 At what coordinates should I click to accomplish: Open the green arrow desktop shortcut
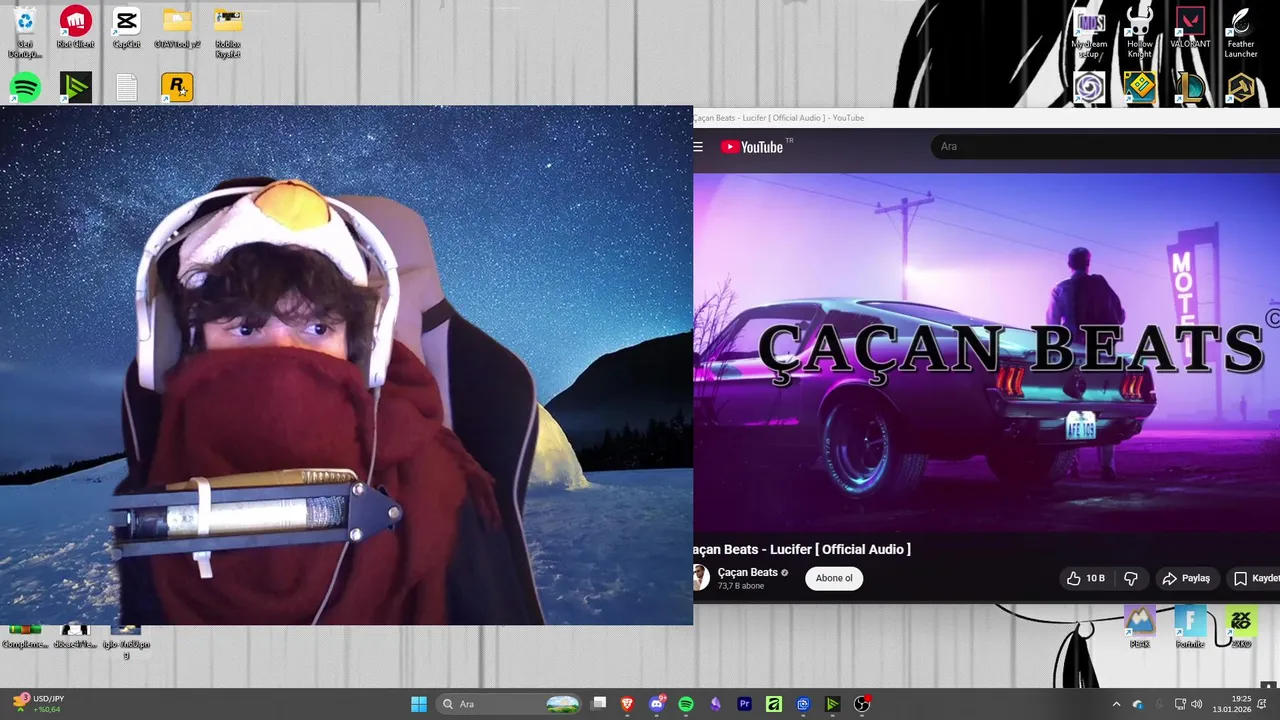click(x=75, y=88)
